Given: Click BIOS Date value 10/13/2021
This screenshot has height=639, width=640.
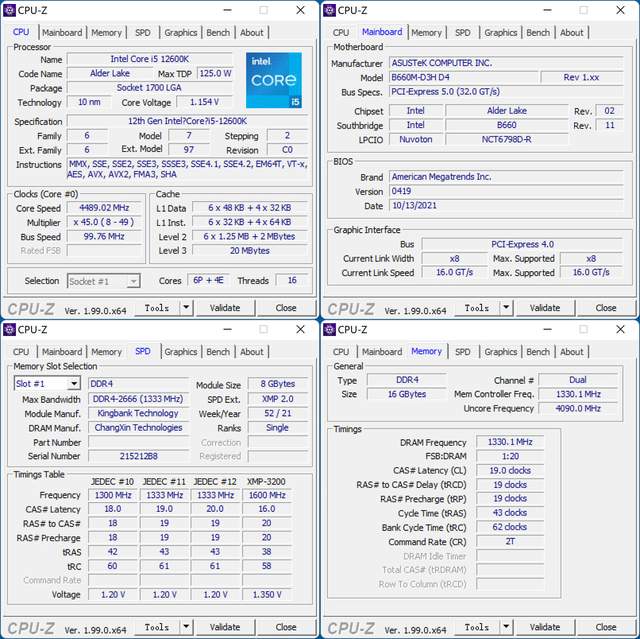Looking at the screenshot, I should 506,205.
